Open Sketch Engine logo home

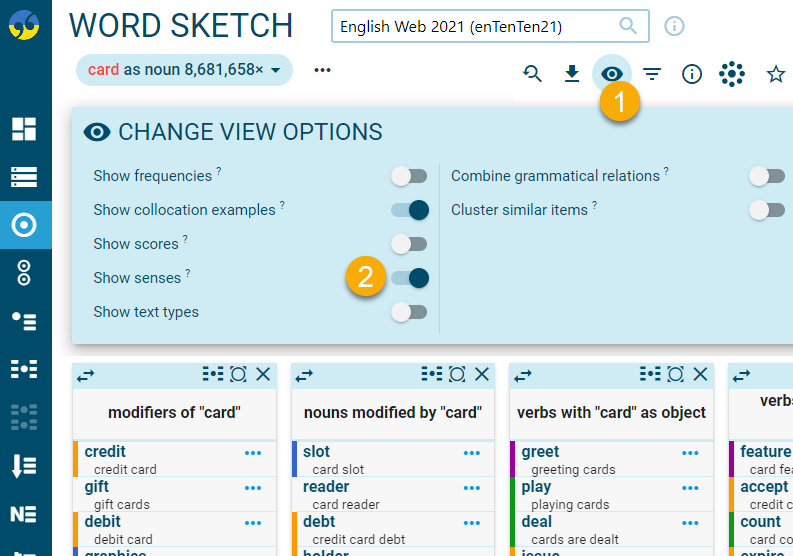pyautogui.click(x=24, y=24)
